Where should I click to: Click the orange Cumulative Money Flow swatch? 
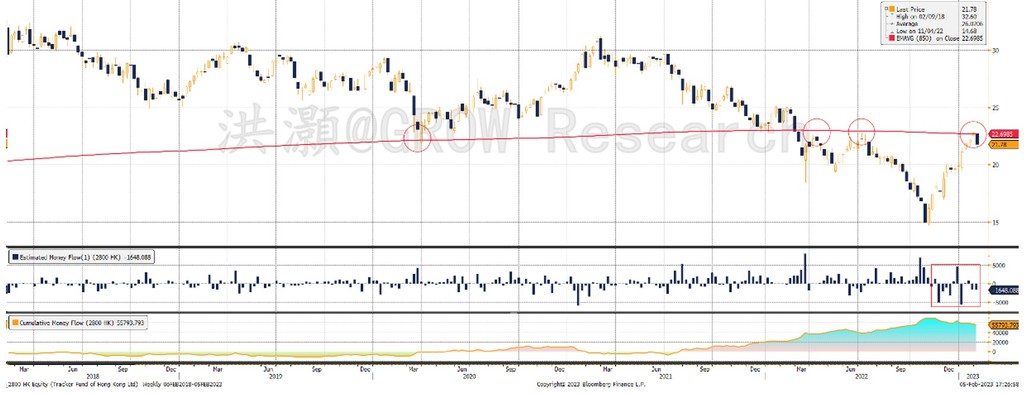(x=14, y=322)
